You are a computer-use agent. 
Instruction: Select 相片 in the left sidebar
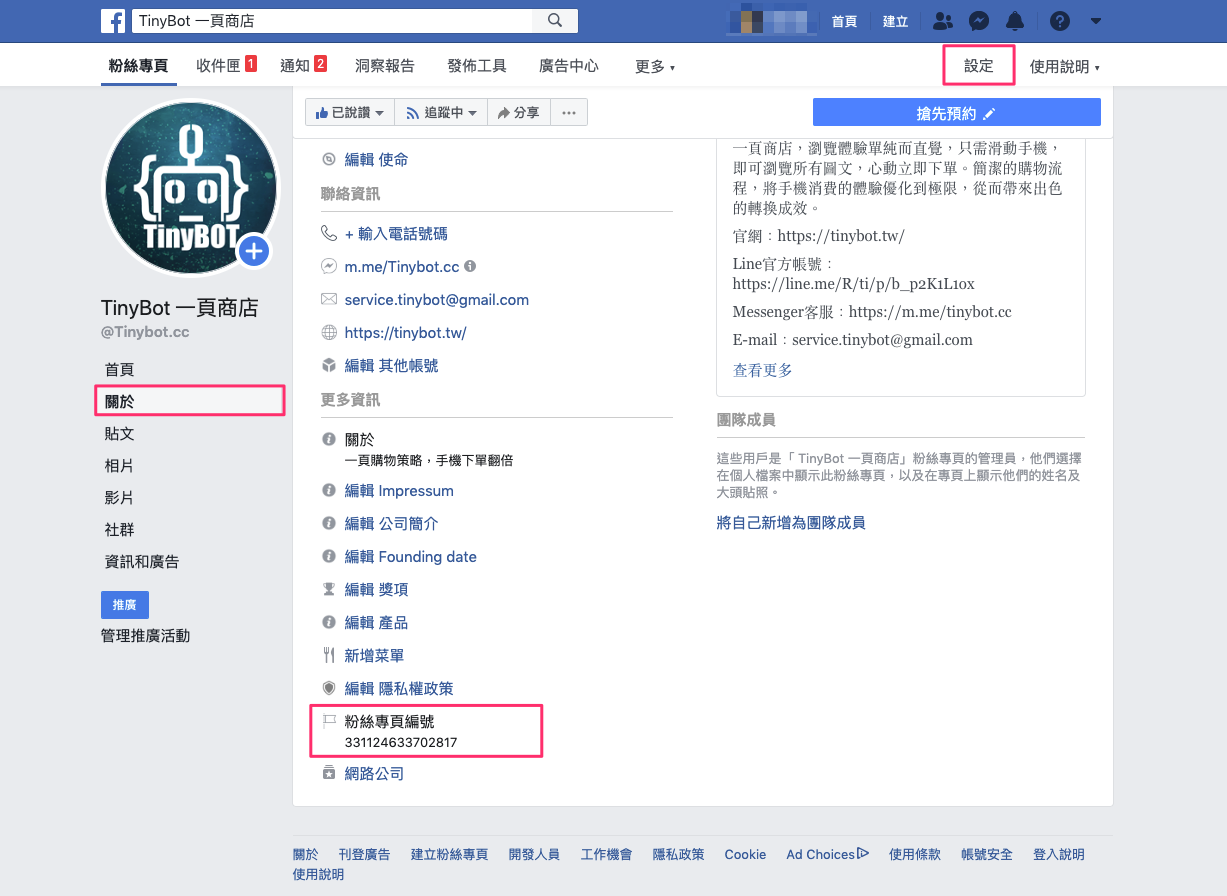[119, 466]
